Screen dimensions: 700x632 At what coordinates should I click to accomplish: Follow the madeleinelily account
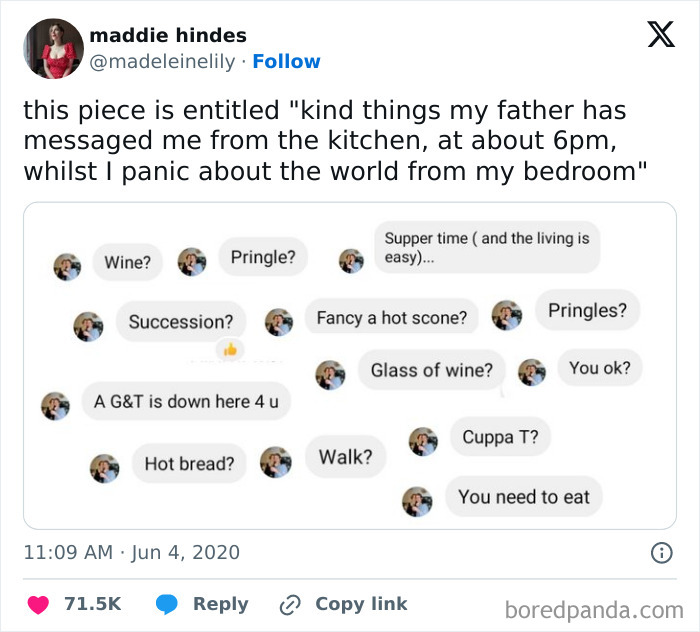(286, 62)
